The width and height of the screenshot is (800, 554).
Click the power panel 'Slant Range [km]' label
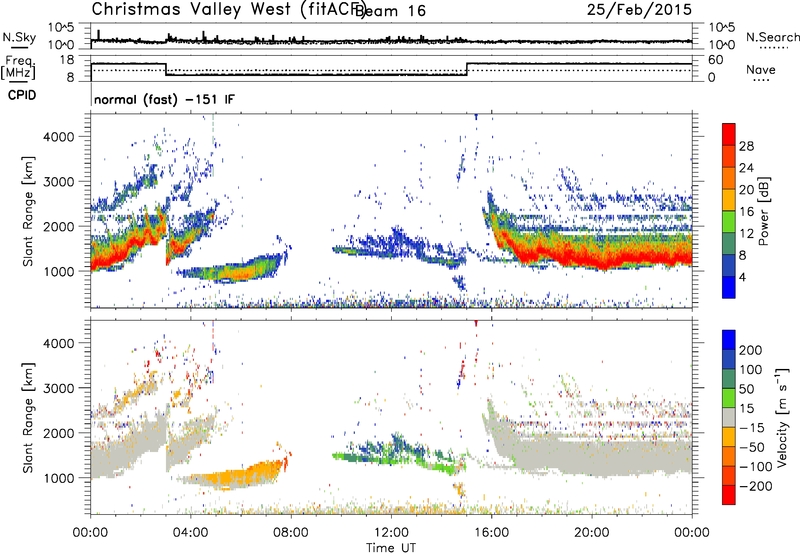(x=28, y=211)
